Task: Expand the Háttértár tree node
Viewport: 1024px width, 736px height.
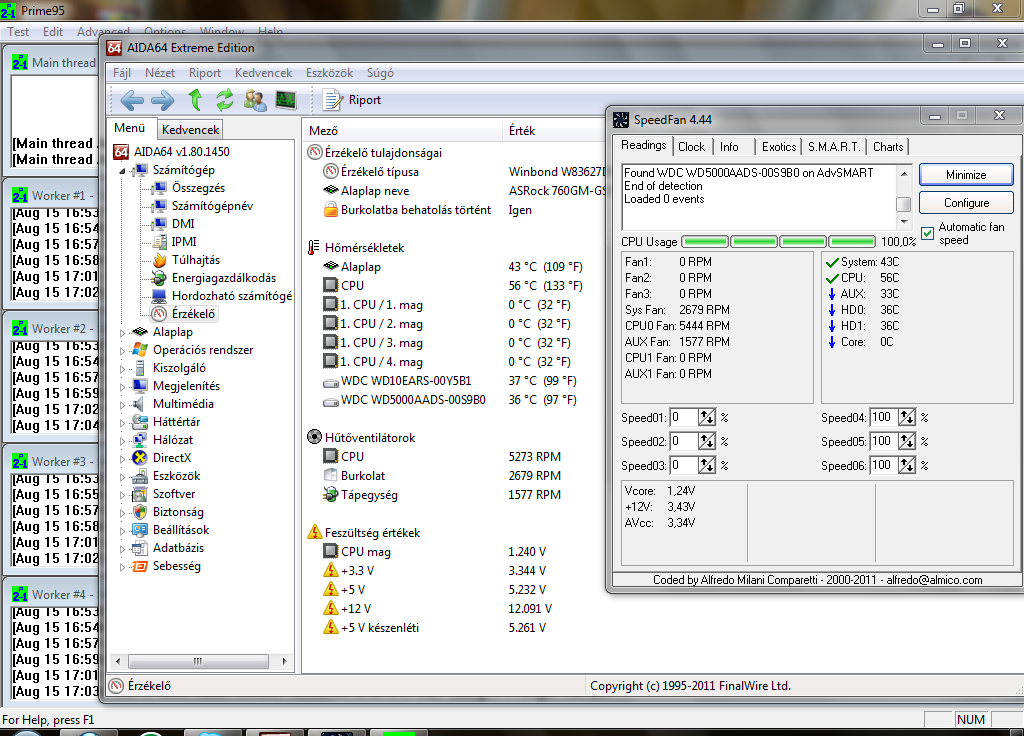Action: coord(122,423)
